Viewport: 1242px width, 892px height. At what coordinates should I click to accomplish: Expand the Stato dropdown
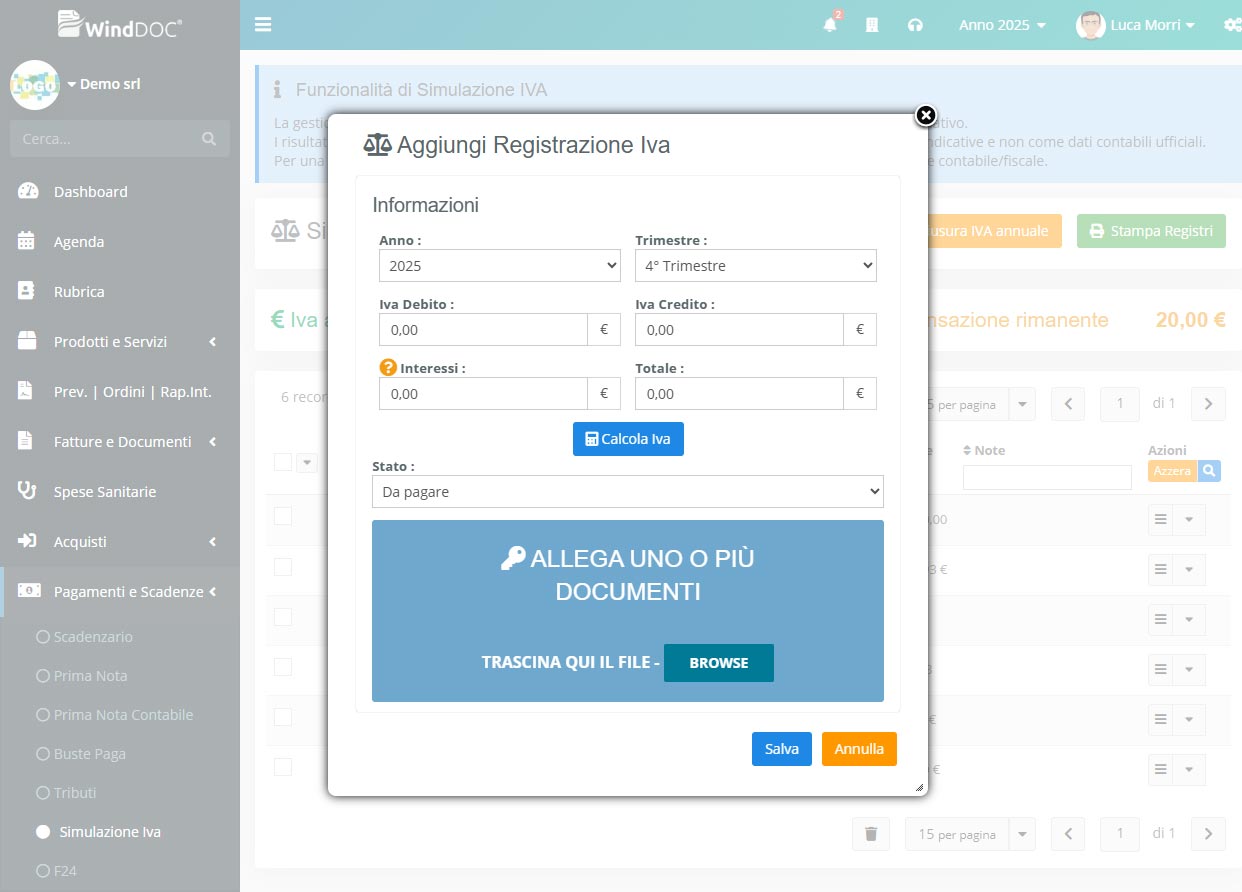[x=627, y=492]
